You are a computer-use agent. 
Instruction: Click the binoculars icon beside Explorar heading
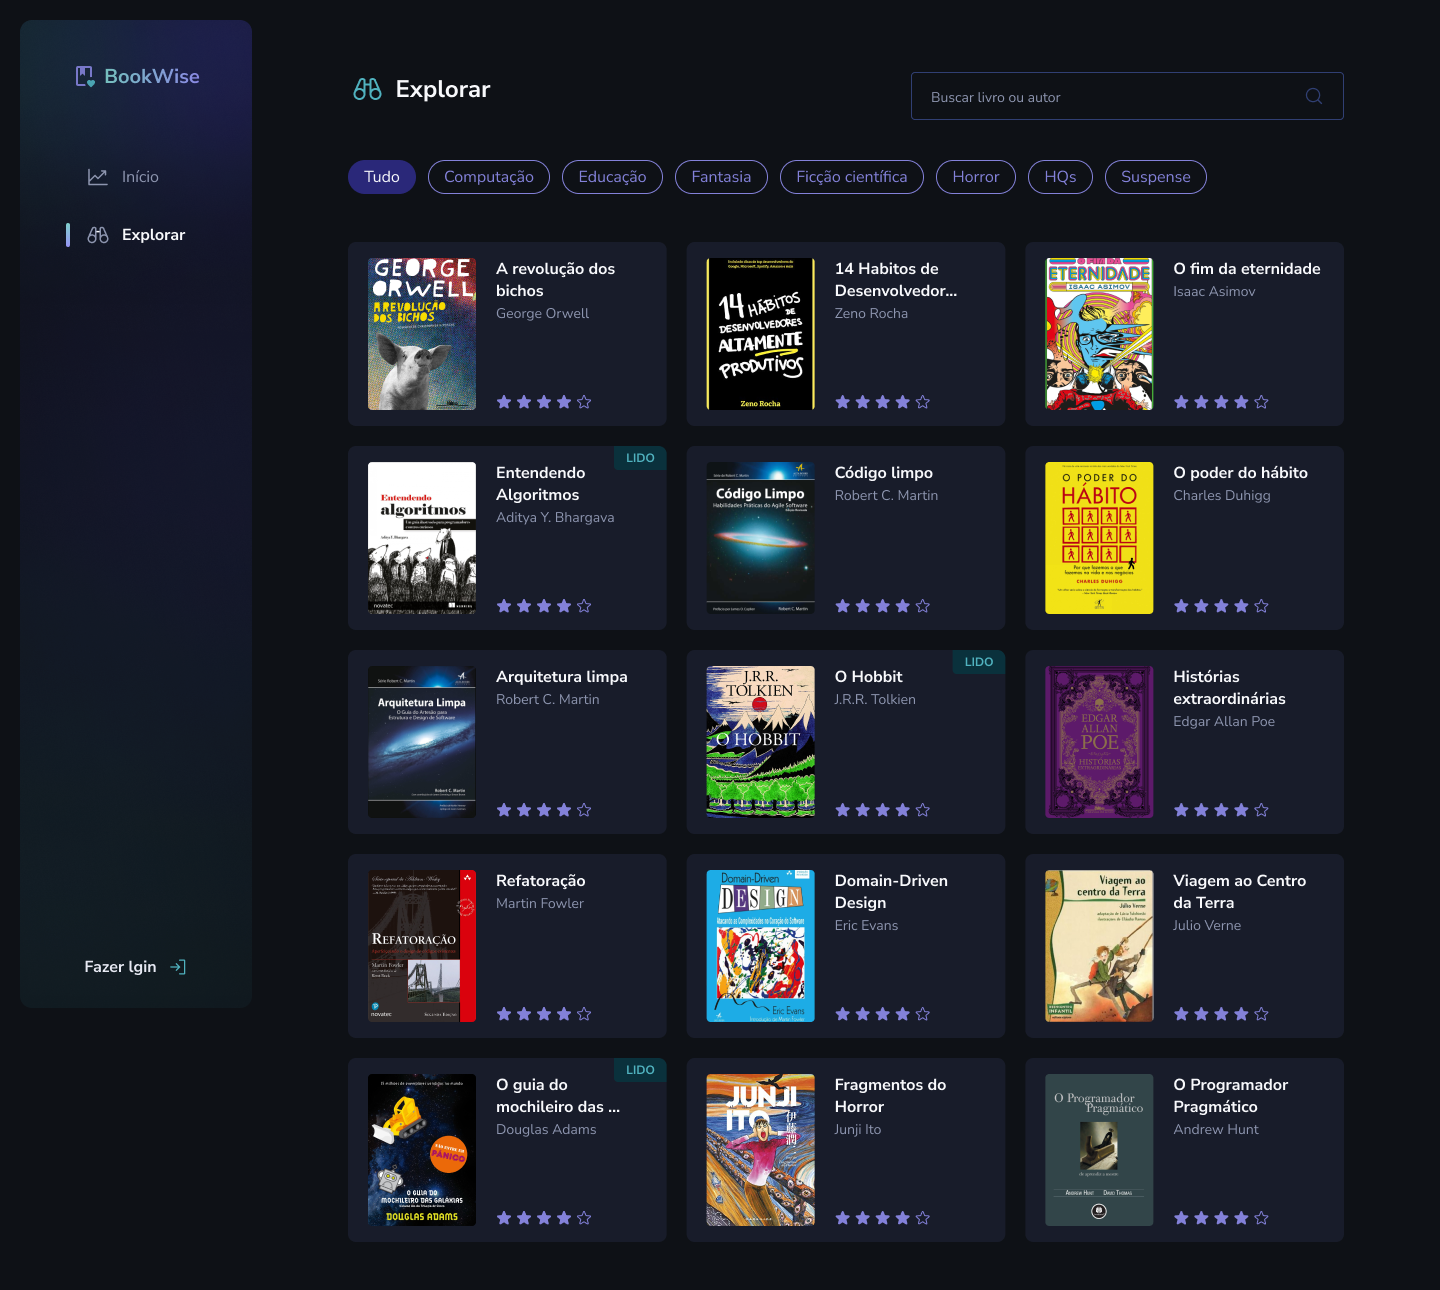pos(367,89)
